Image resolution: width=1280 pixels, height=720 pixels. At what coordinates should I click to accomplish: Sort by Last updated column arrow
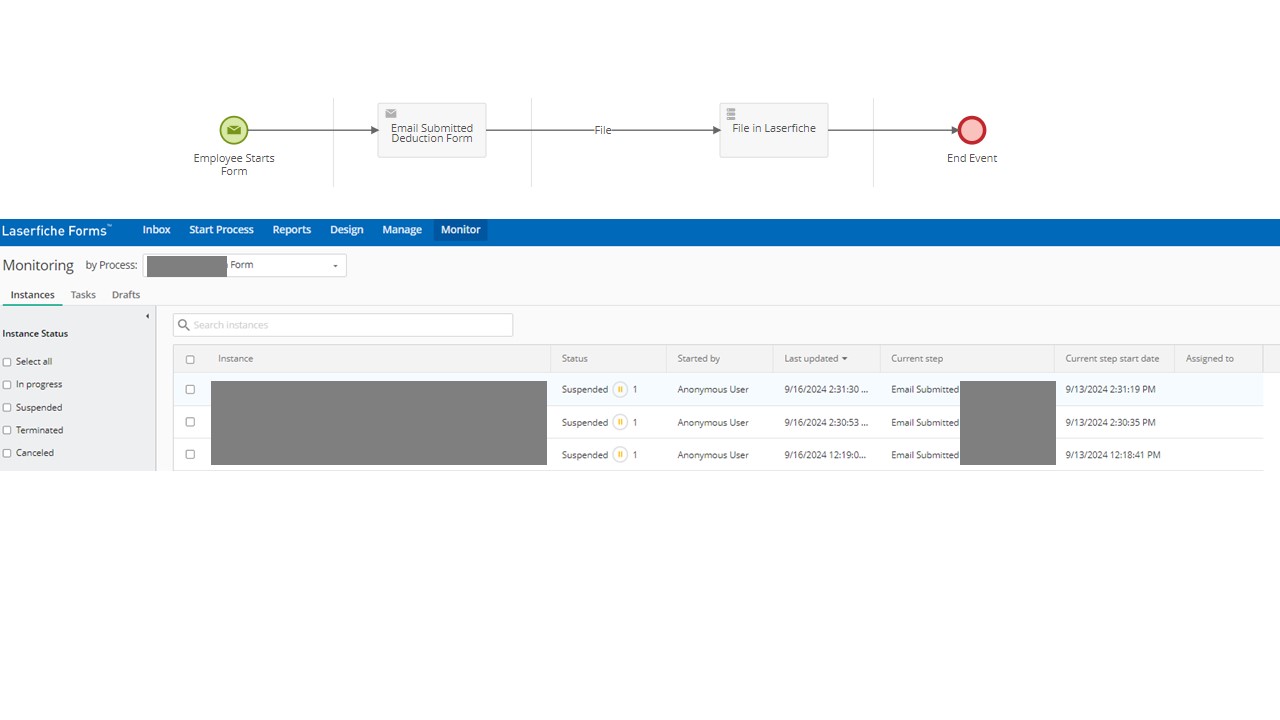(x=844, y=359)
